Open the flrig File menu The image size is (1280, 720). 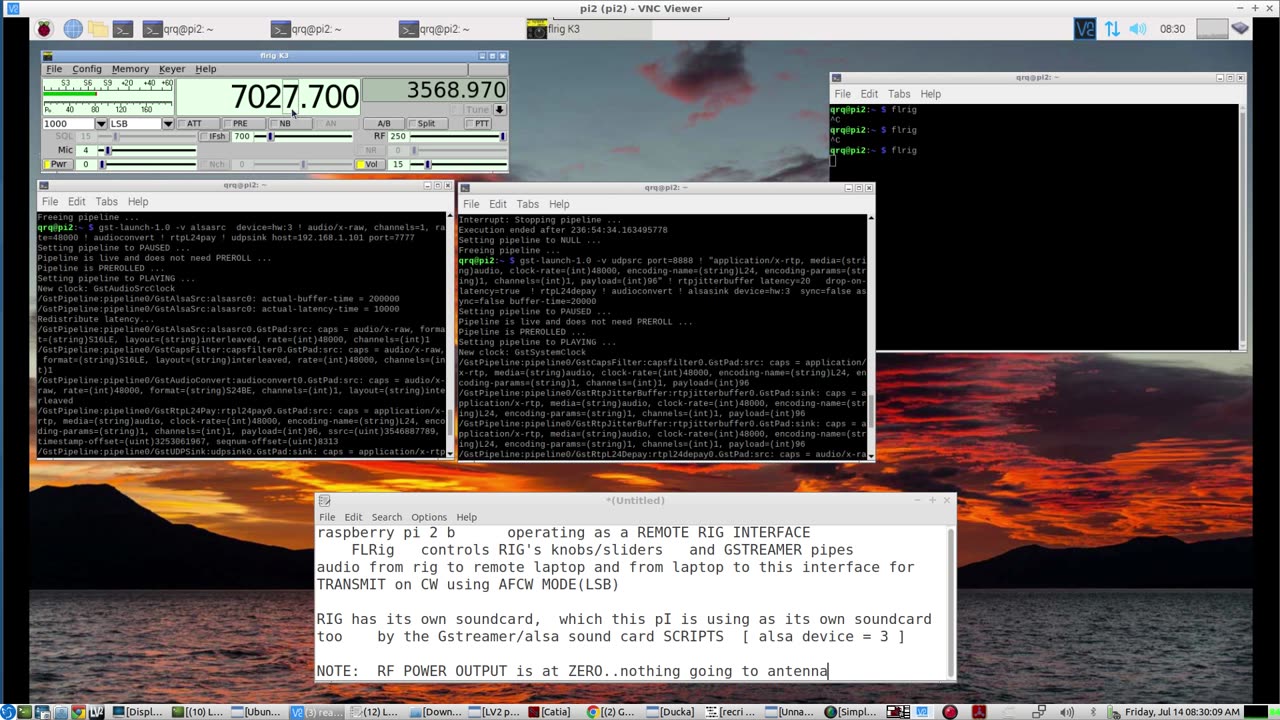54,69
